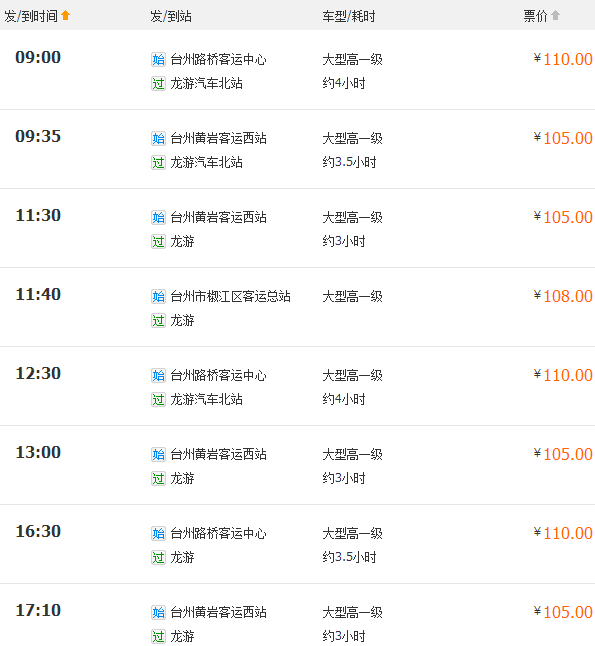Screen dimensions: 595x646
Task: Click the ¥108.00 price in the 11:40 row
Action: (x=563, y=296)
